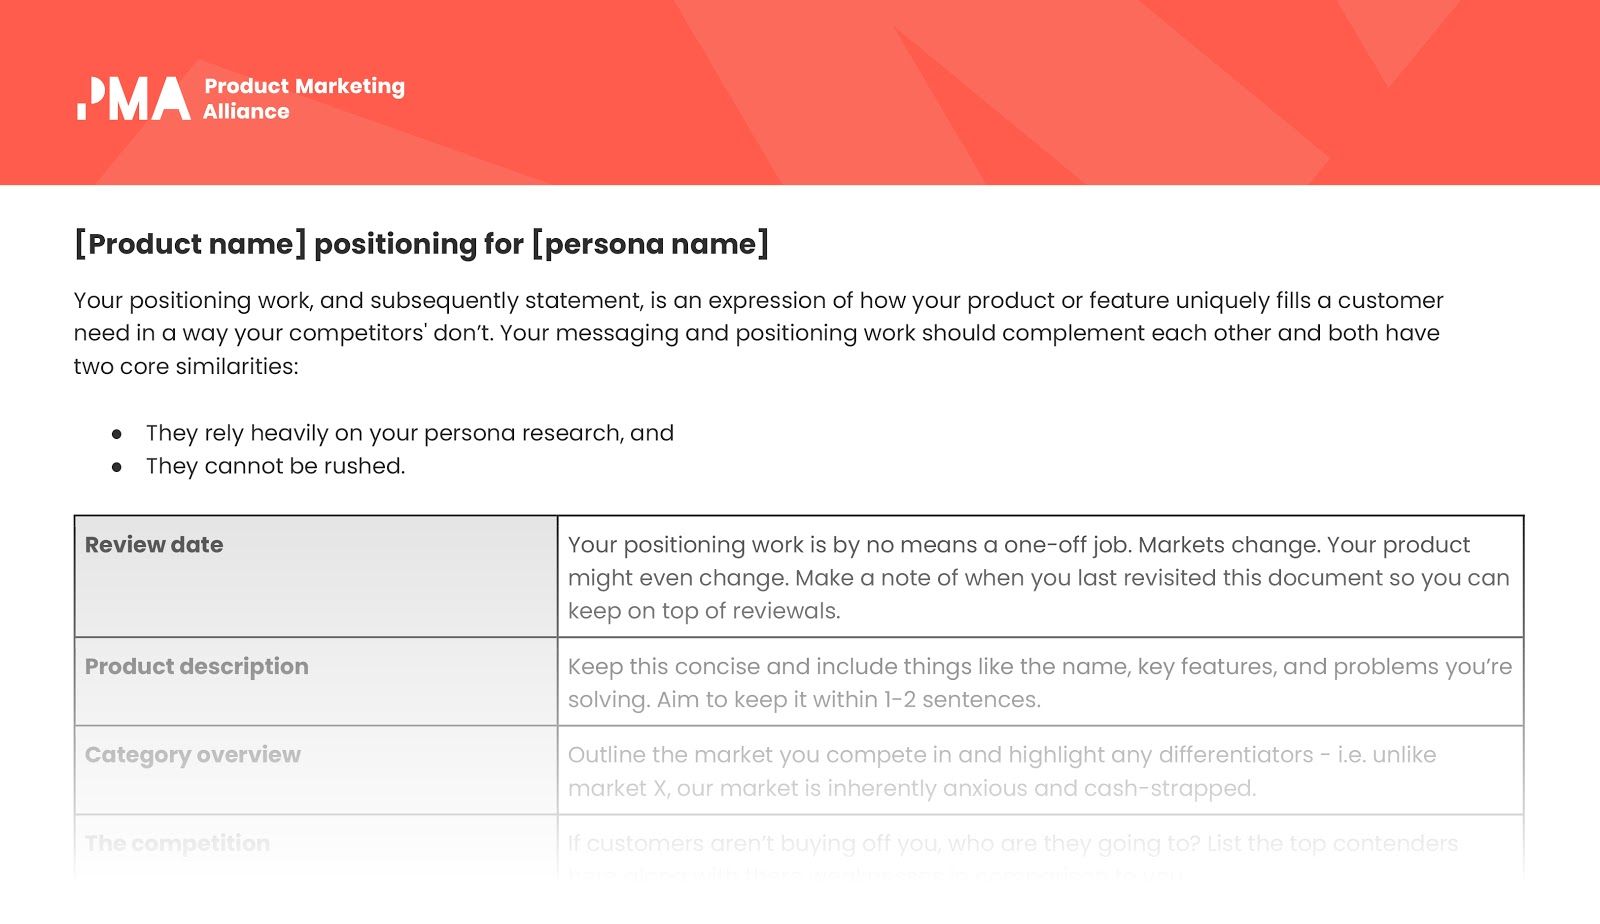Click the Review date description cell
The height and width of the screenshot is (924, 1600).
click(1040, 577)
